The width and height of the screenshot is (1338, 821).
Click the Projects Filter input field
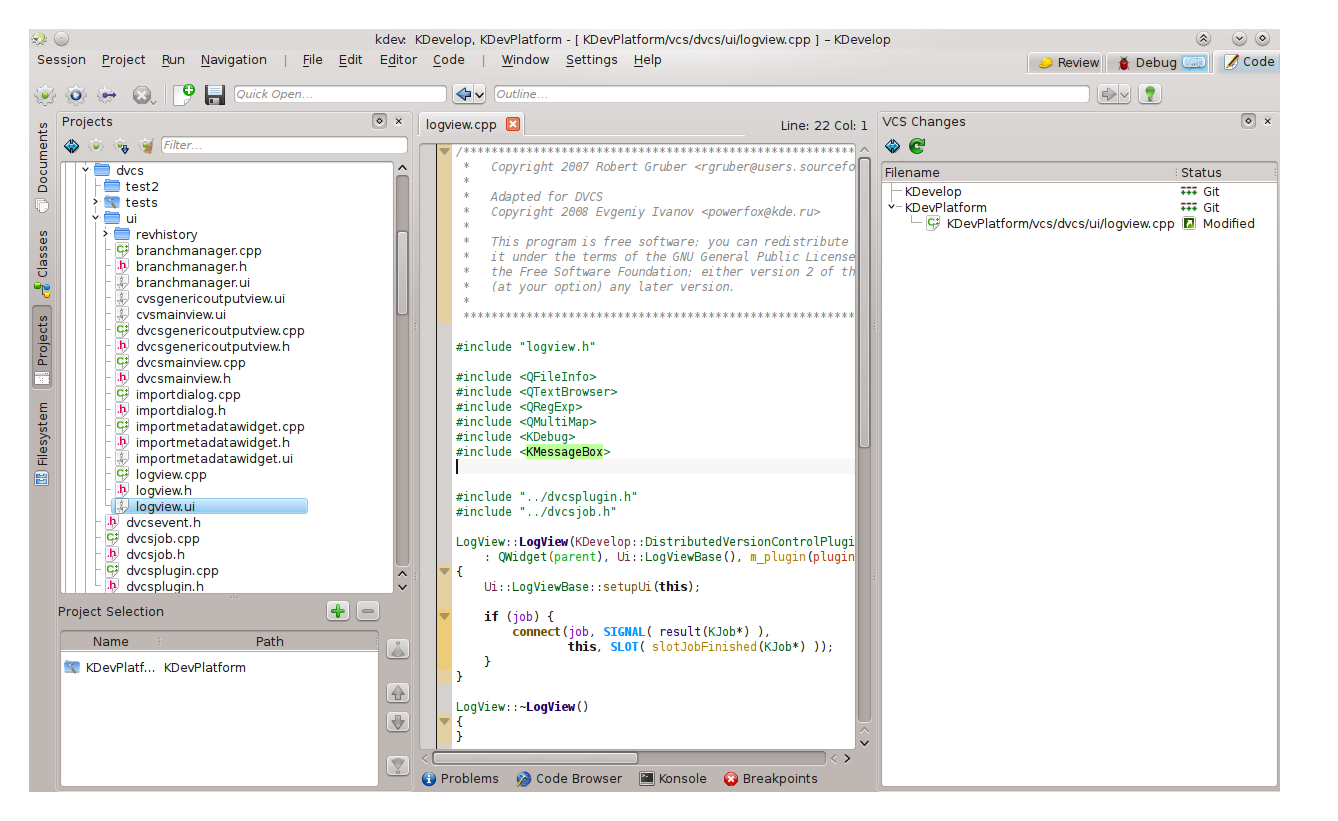(x=284, y=145)
